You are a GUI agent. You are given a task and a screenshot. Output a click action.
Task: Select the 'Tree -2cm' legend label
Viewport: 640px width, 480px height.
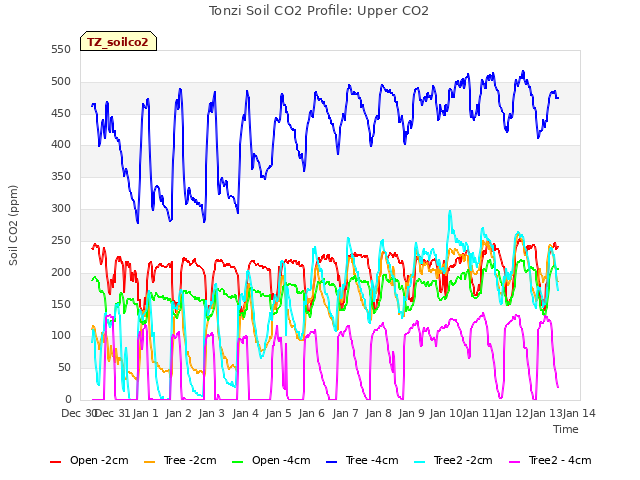pyautogui.click(x=190, y=460)
